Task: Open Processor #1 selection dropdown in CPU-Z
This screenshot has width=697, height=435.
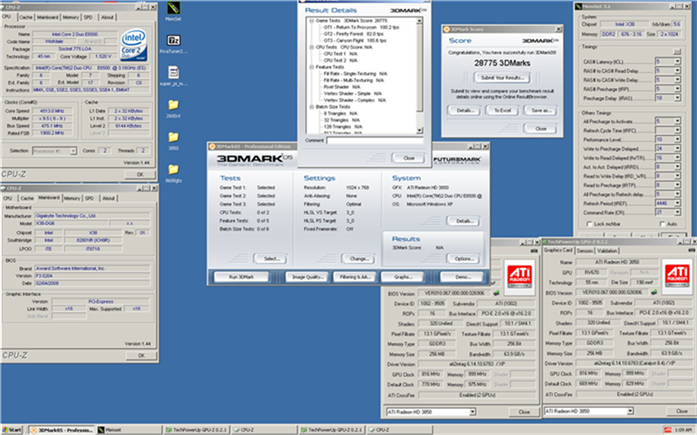Action: pyautogui.click(x=54, y=151)
